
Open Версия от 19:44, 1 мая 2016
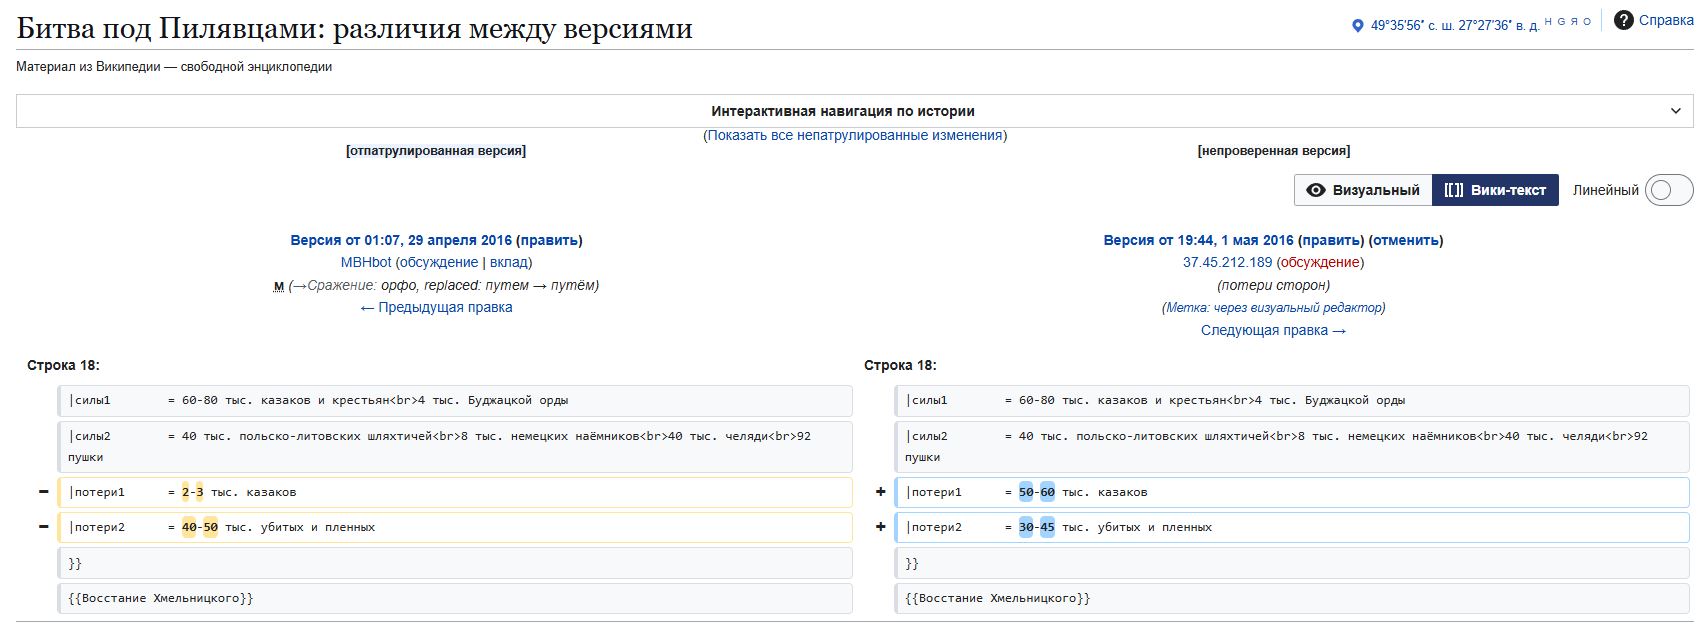click(x=1198, y=240)
